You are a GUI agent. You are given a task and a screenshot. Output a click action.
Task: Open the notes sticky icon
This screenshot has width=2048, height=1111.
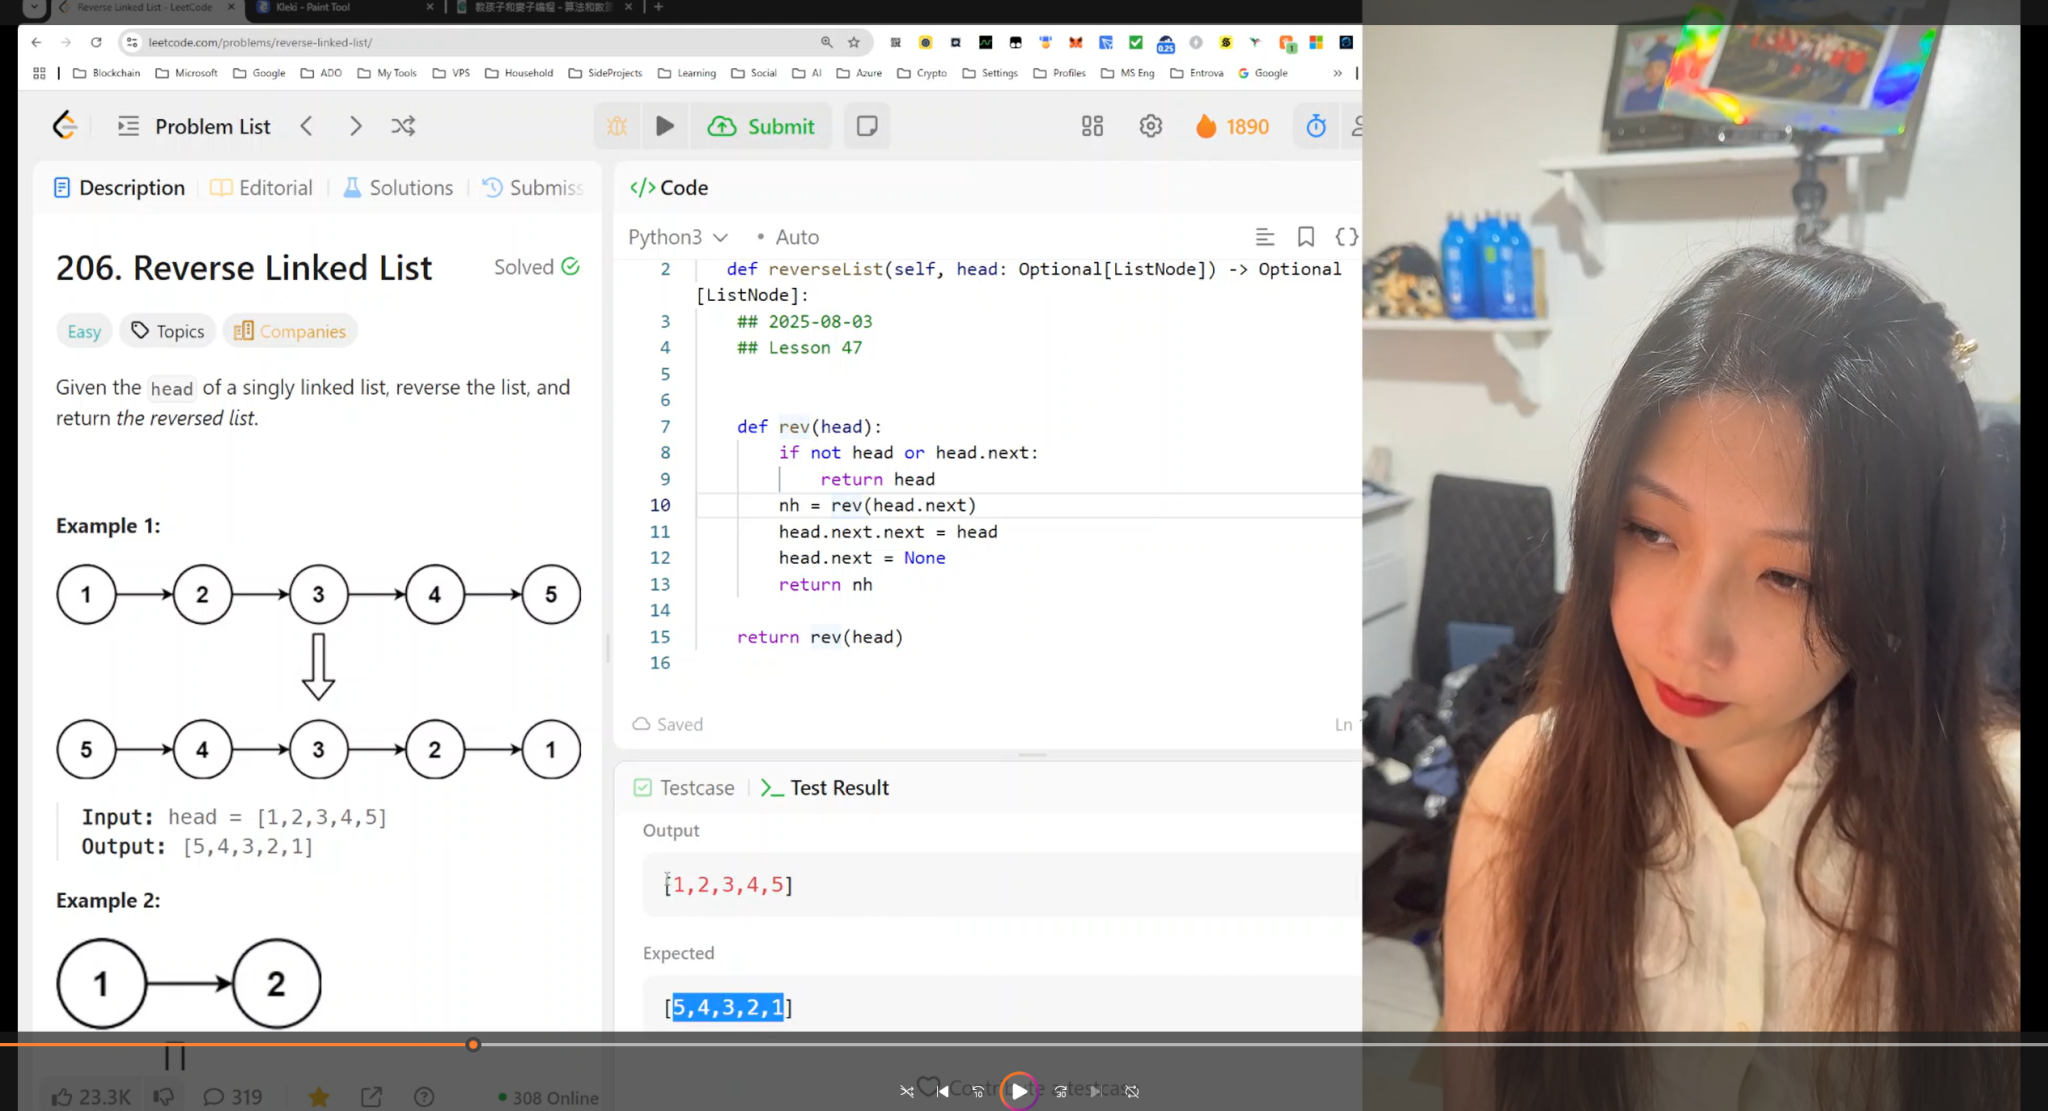[x=867, y=126]
